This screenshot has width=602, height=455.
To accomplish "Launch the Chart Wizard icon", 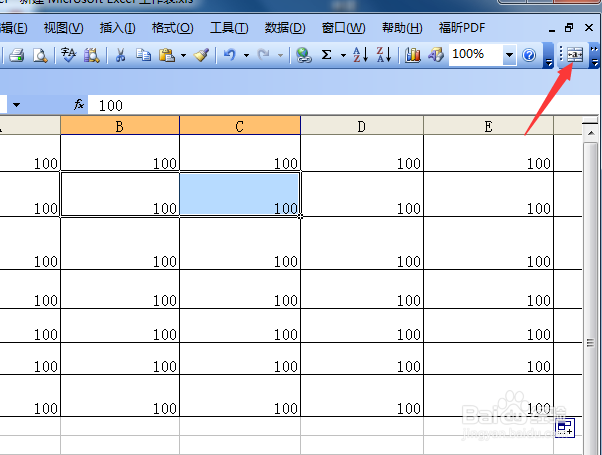I will (x=412, y=55).
